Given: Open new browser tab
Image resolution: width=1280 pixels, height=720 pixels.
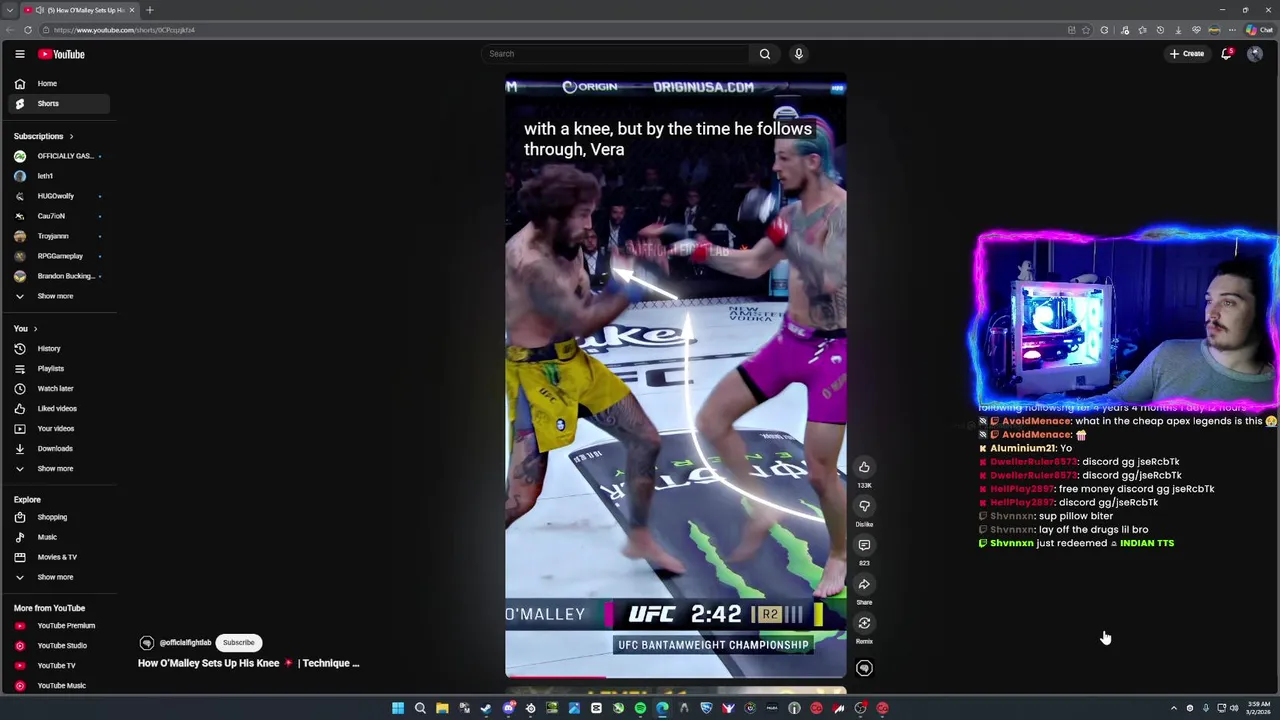Looking at the screenshot, I should [x=149, y=10].
